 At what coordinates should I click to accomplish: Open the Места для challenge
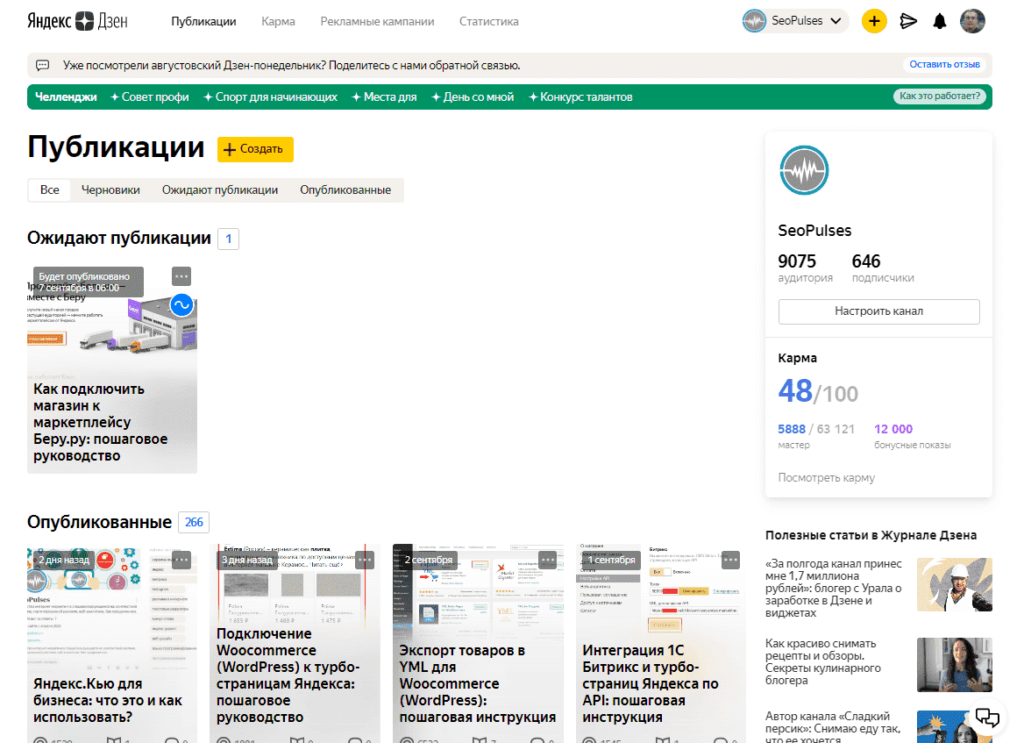pos(384,97)
